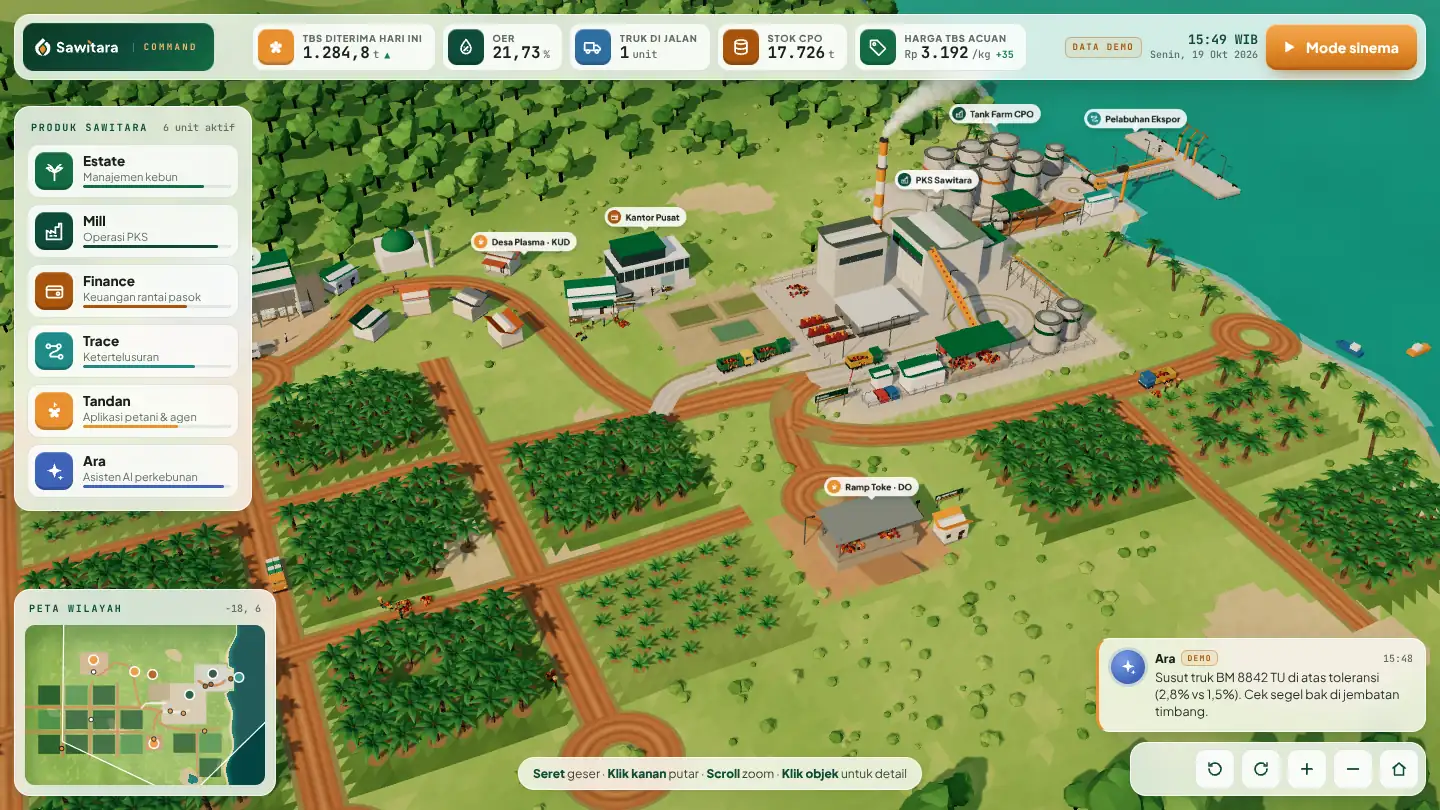Click the COMMAND label beside the logo
1440x810 pixels.
point(170,47)
